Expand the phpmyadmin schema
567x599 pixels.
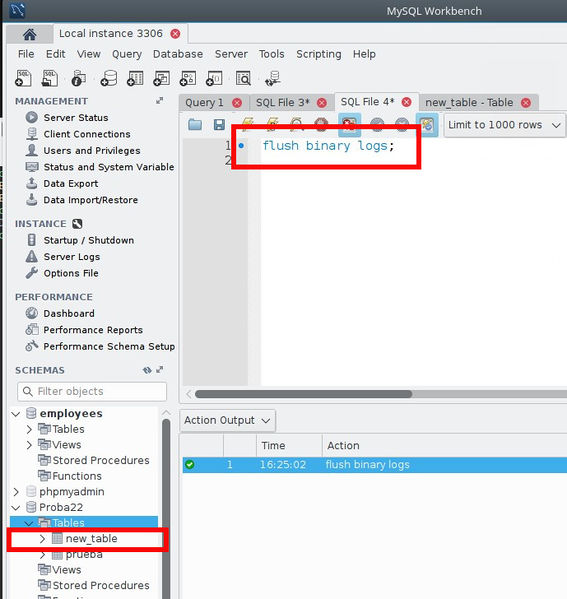pos(16,492)
